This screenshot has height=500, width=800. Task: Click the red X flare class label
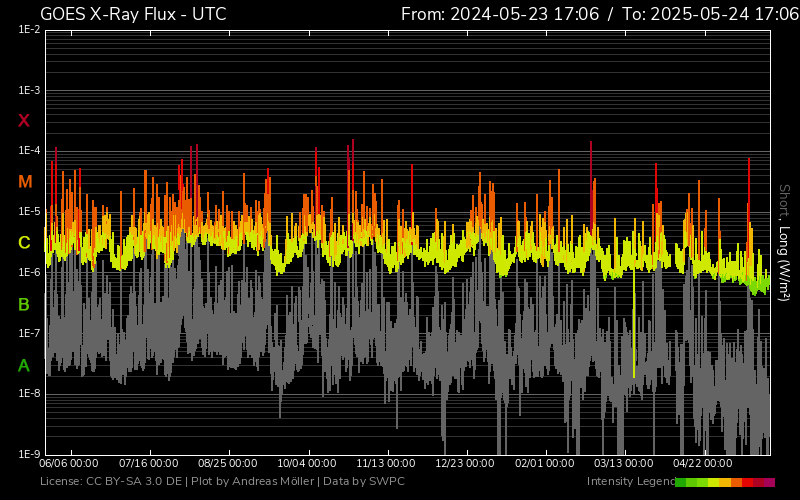pyautogui.click(x=24, y=121)
